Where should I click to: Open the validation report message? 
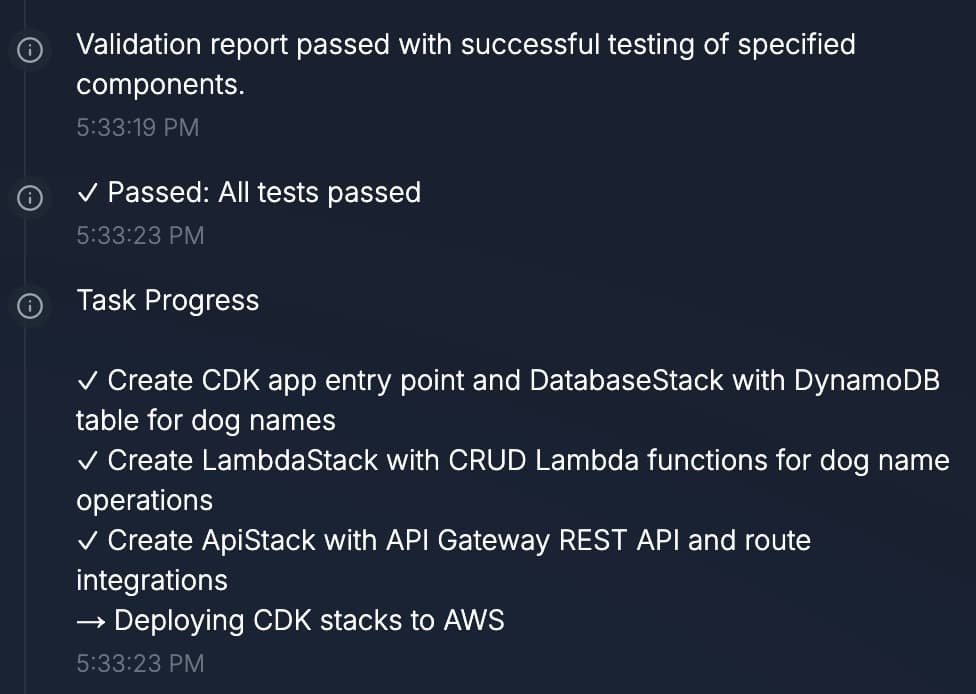pyautogui.click(x=465, y=44)
